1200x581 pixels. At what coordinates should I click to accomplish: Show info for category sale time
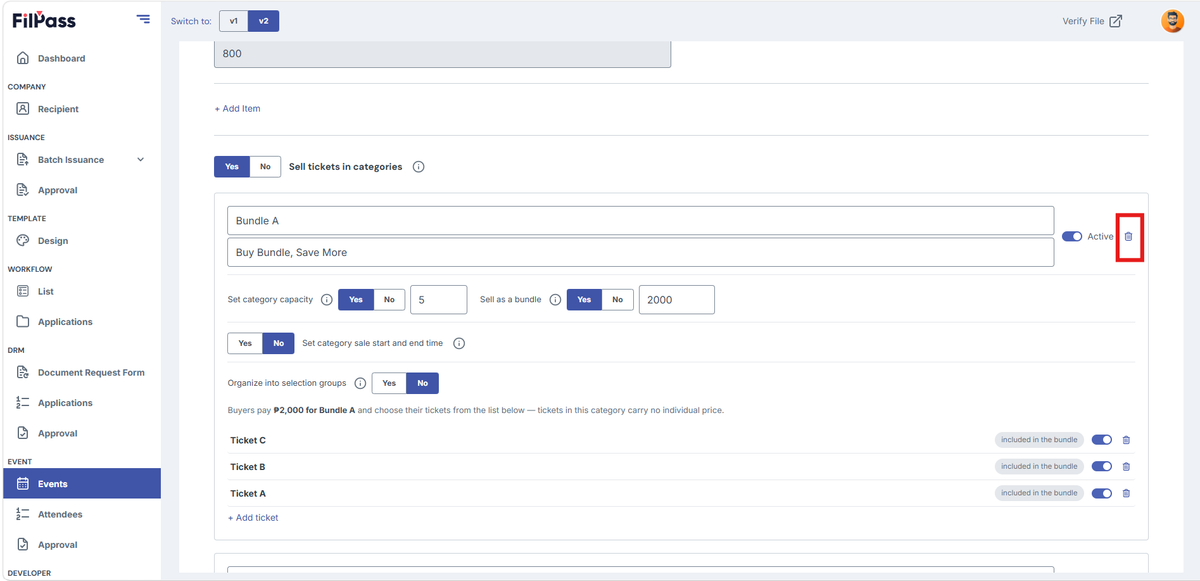coord(459,343)
